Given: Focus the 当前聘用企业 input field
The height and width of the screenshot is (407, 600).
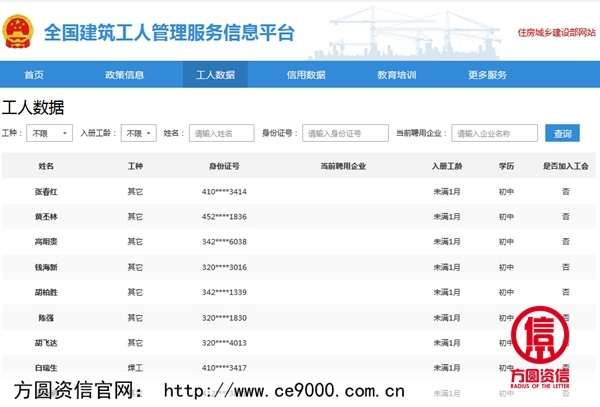Looking at the screenshot, I should tap(494, 133).
